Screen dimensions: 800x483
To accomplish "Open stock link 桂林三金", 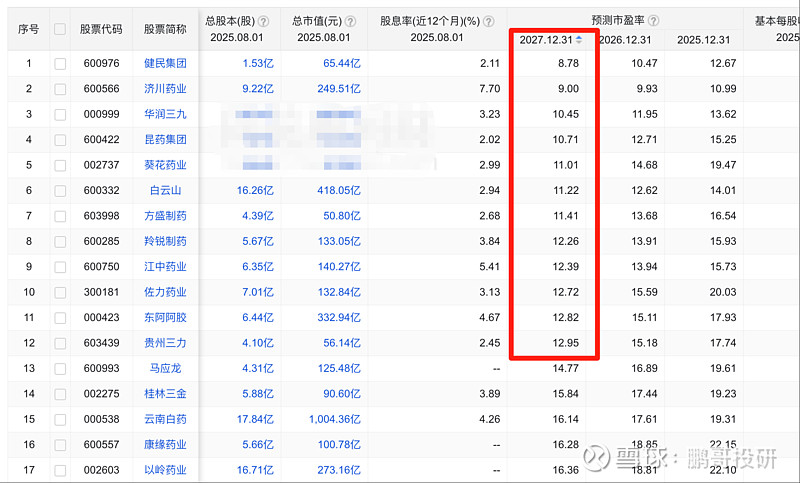I will coord(165,394).
